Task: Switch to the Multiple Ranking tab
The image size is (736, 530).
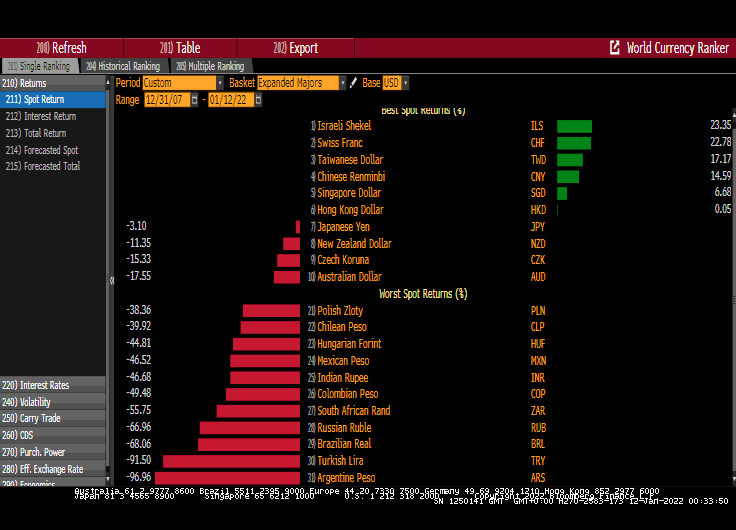Action: point(210,66)
